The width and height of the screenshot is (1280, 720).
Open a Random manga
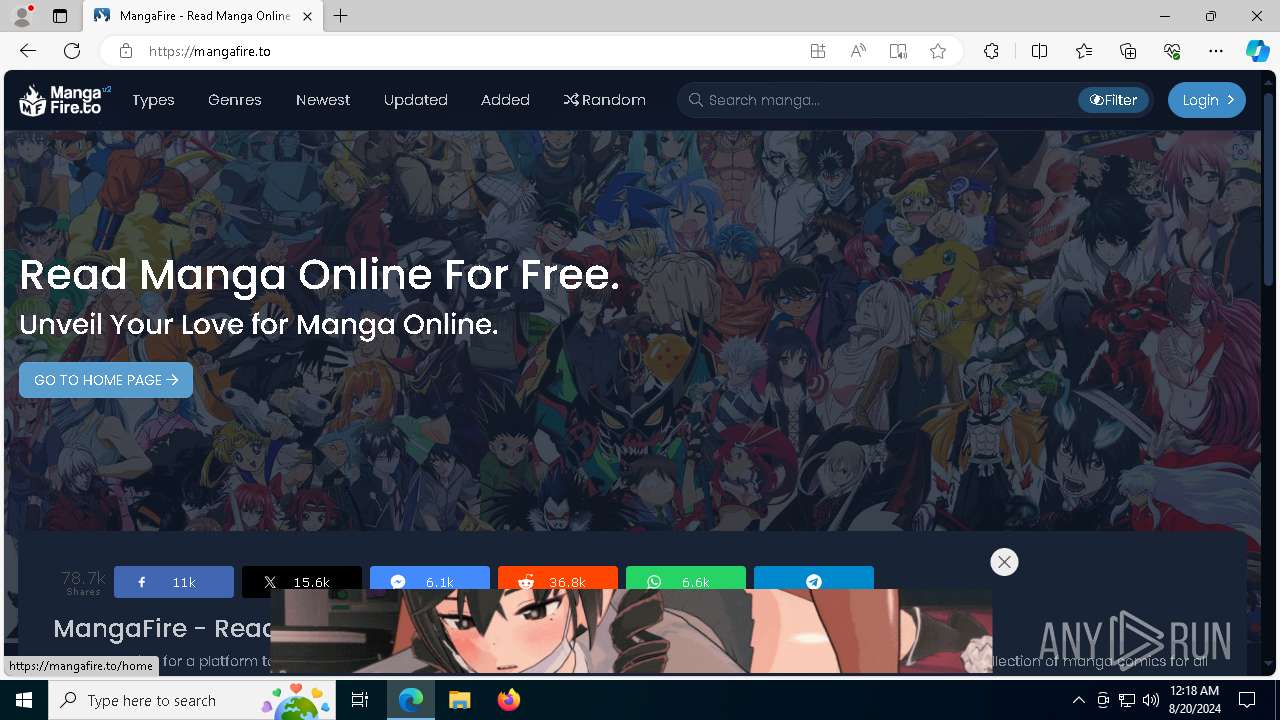pyautogui.click(x=604, y=100)
